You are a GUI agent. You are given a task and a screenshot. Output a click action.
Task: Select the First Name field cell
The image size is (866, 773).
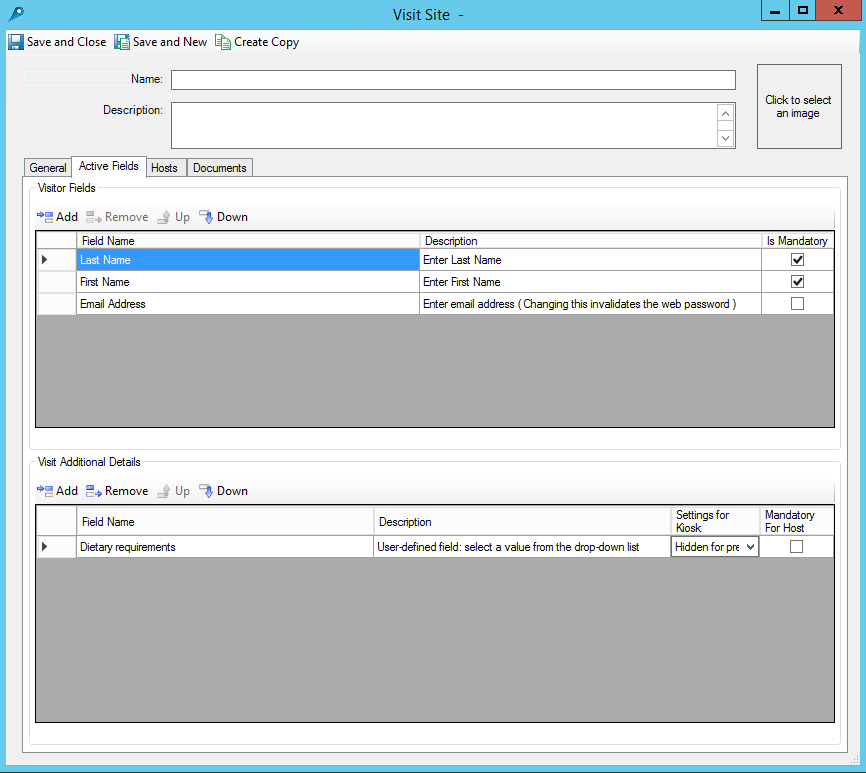247,282
